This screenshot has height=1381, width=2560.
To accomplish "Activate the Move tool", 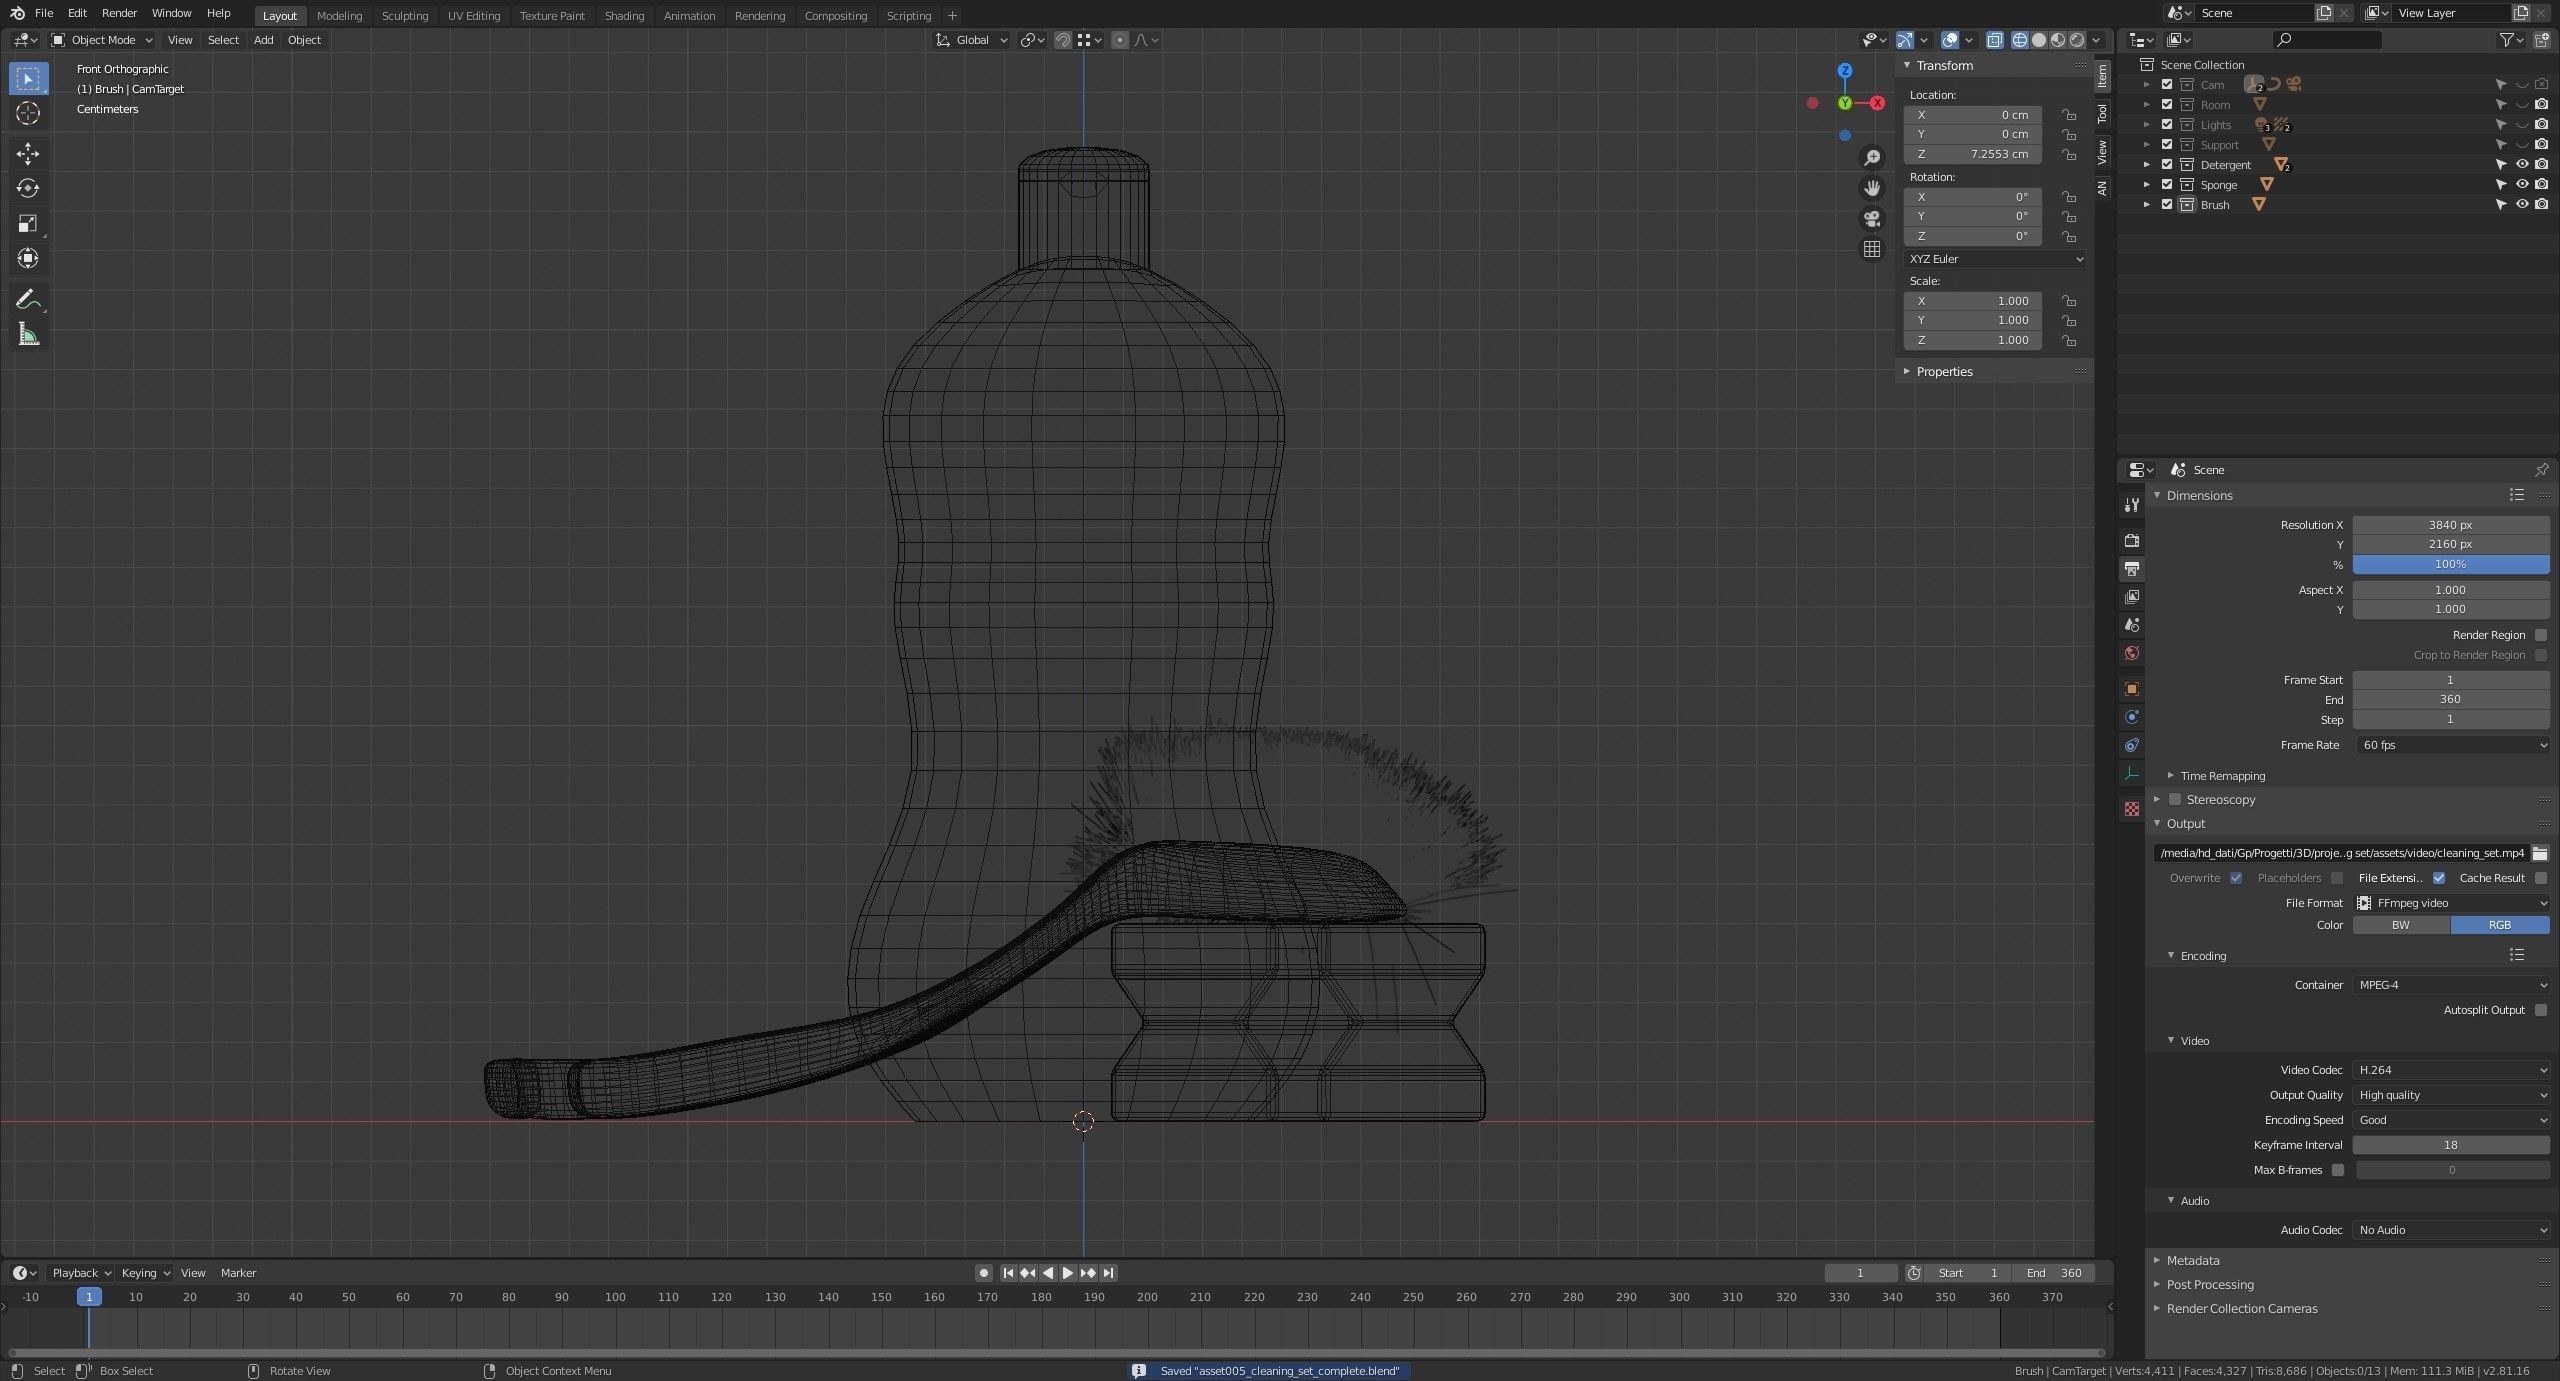I will [x=28, y=153].
